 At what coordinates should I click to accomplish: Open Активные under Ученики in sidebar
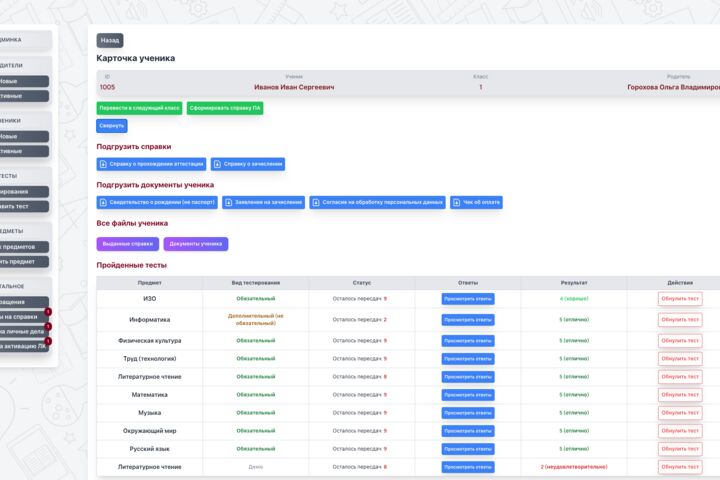24,151
